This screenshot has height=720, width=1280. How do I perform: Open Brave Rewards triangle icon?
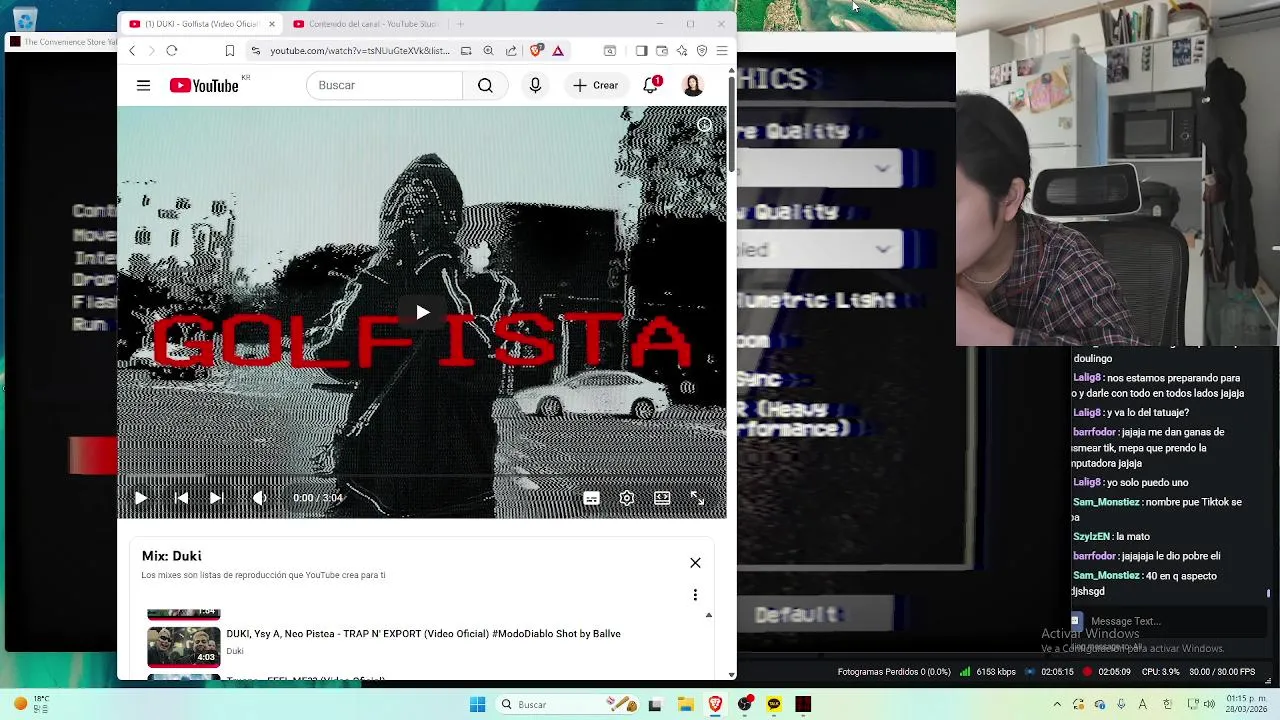point(558,51)
